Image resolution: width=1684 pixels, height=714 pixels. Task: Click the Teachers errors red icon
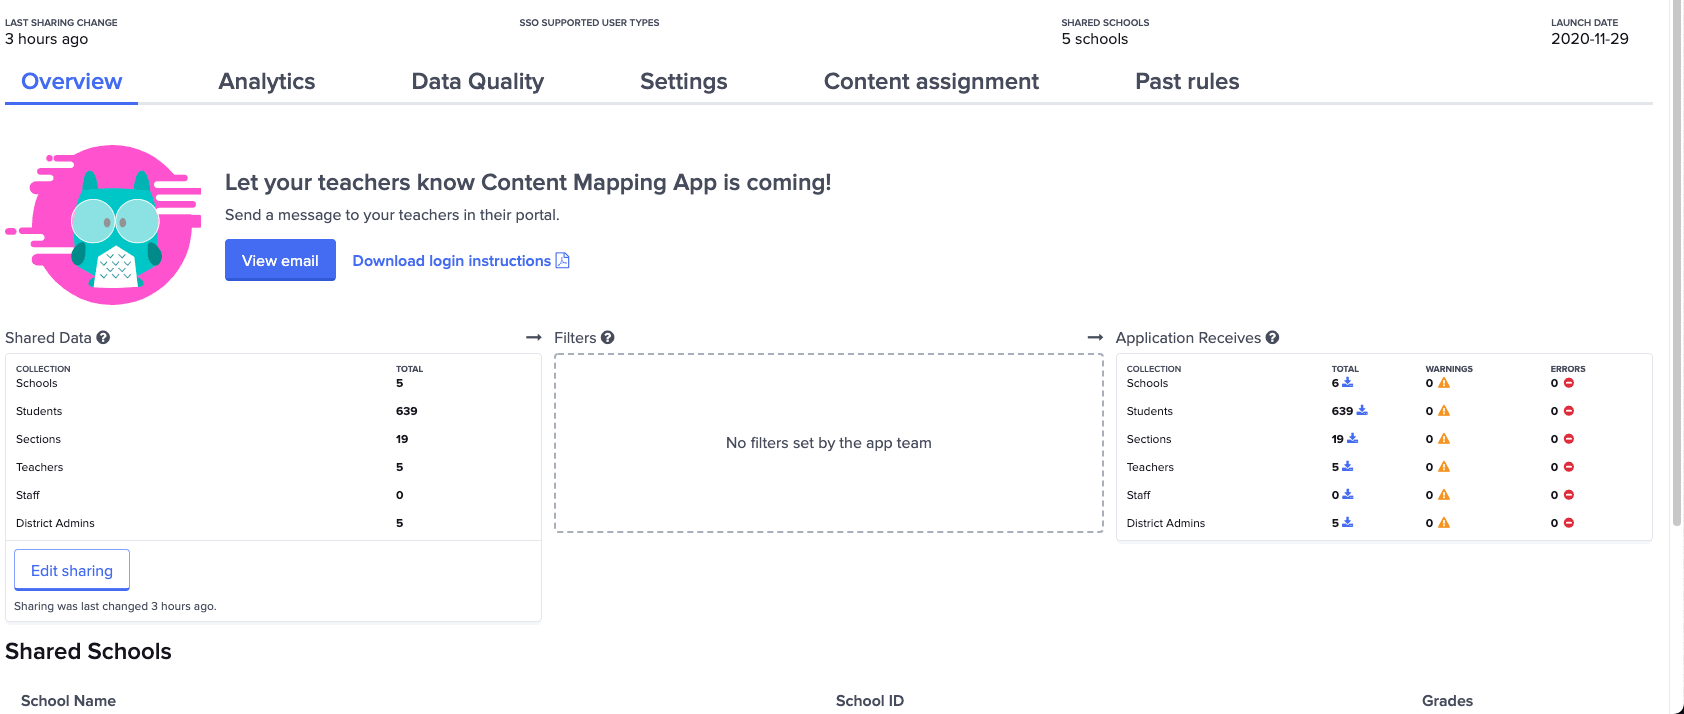coord(1569,467)
